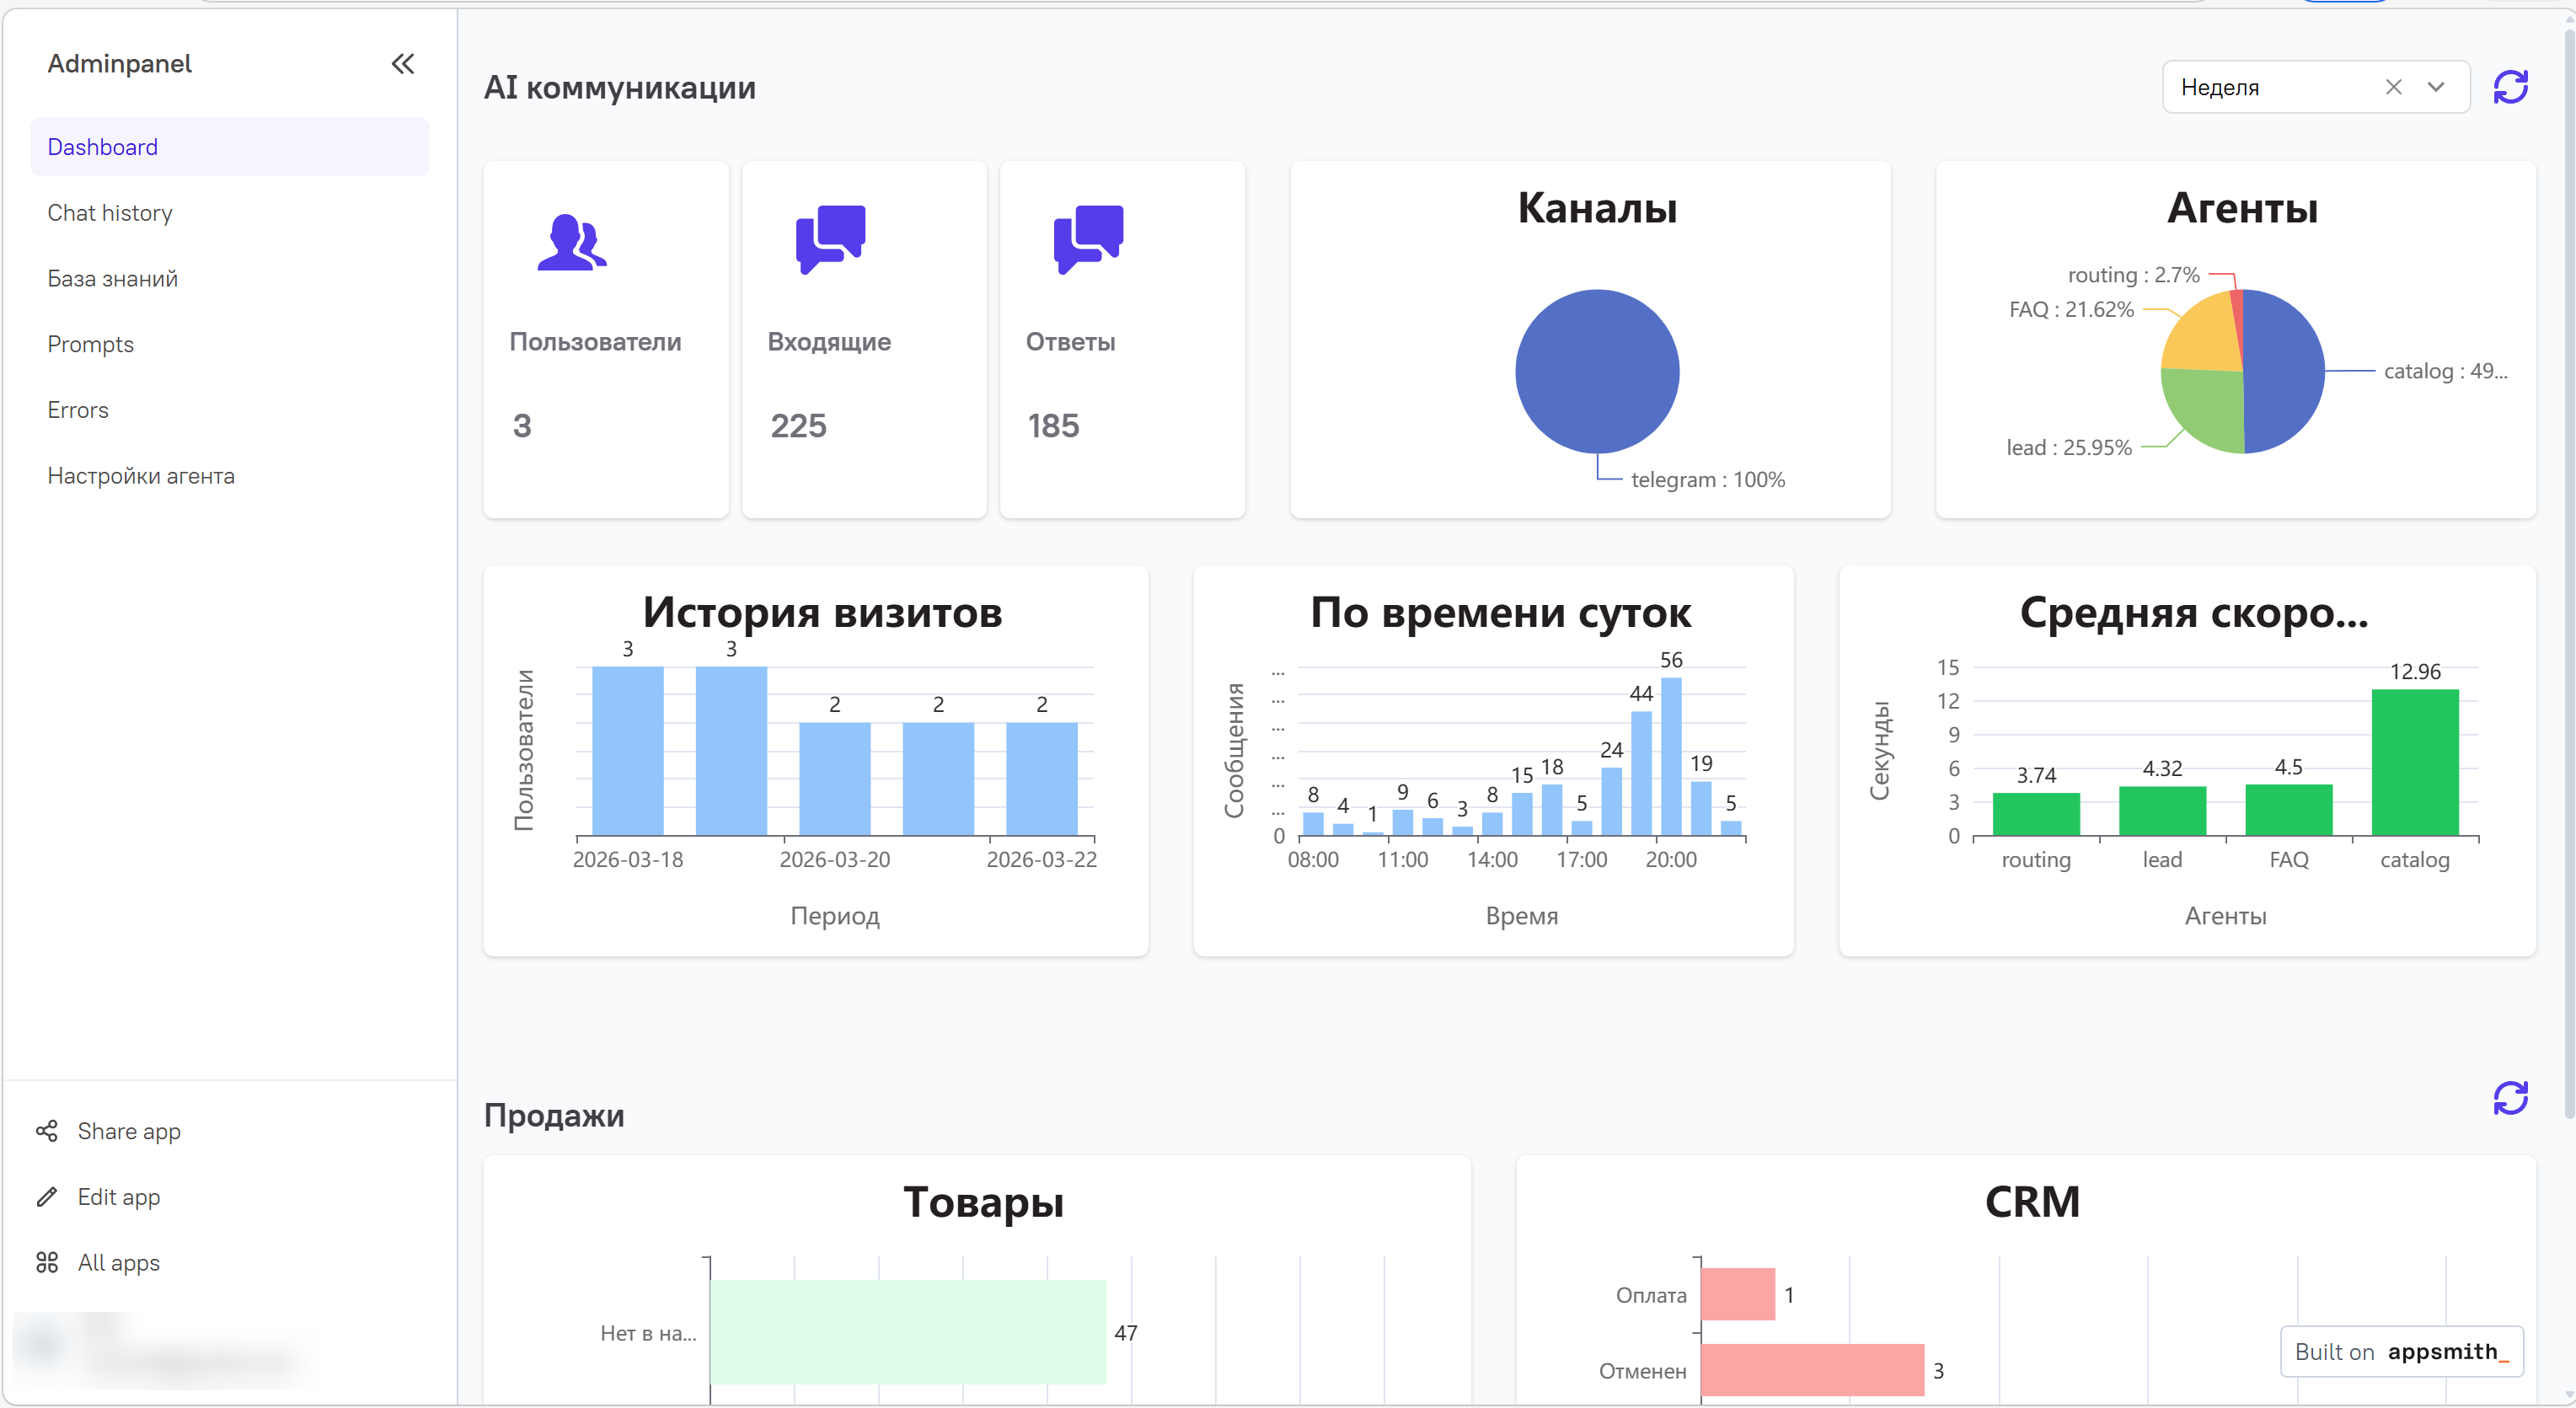Click the All apps grid icon
Viewport: 2576px width, 1408px height.
pos(47,1262)
